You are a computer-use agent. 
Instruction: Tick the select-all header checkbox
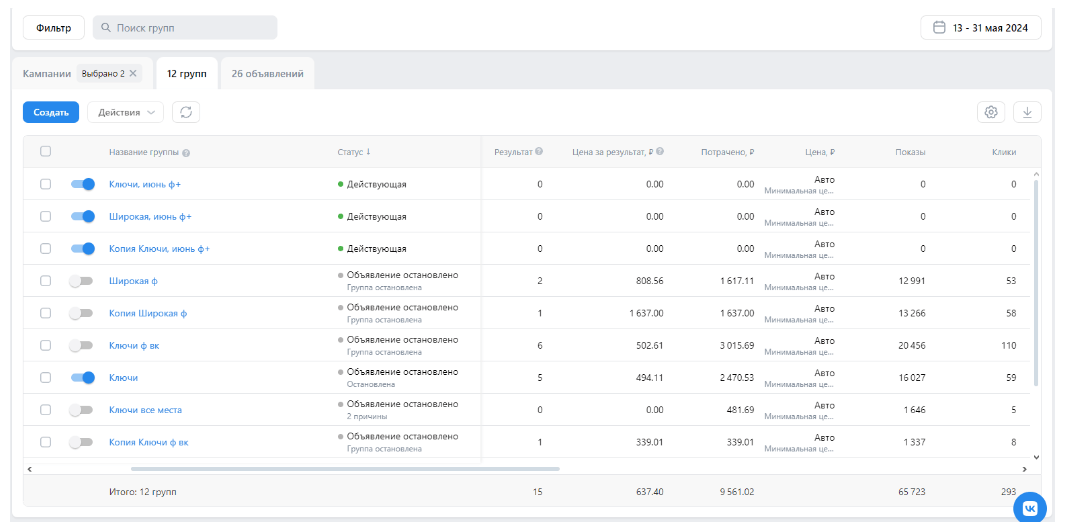(45, 152)
